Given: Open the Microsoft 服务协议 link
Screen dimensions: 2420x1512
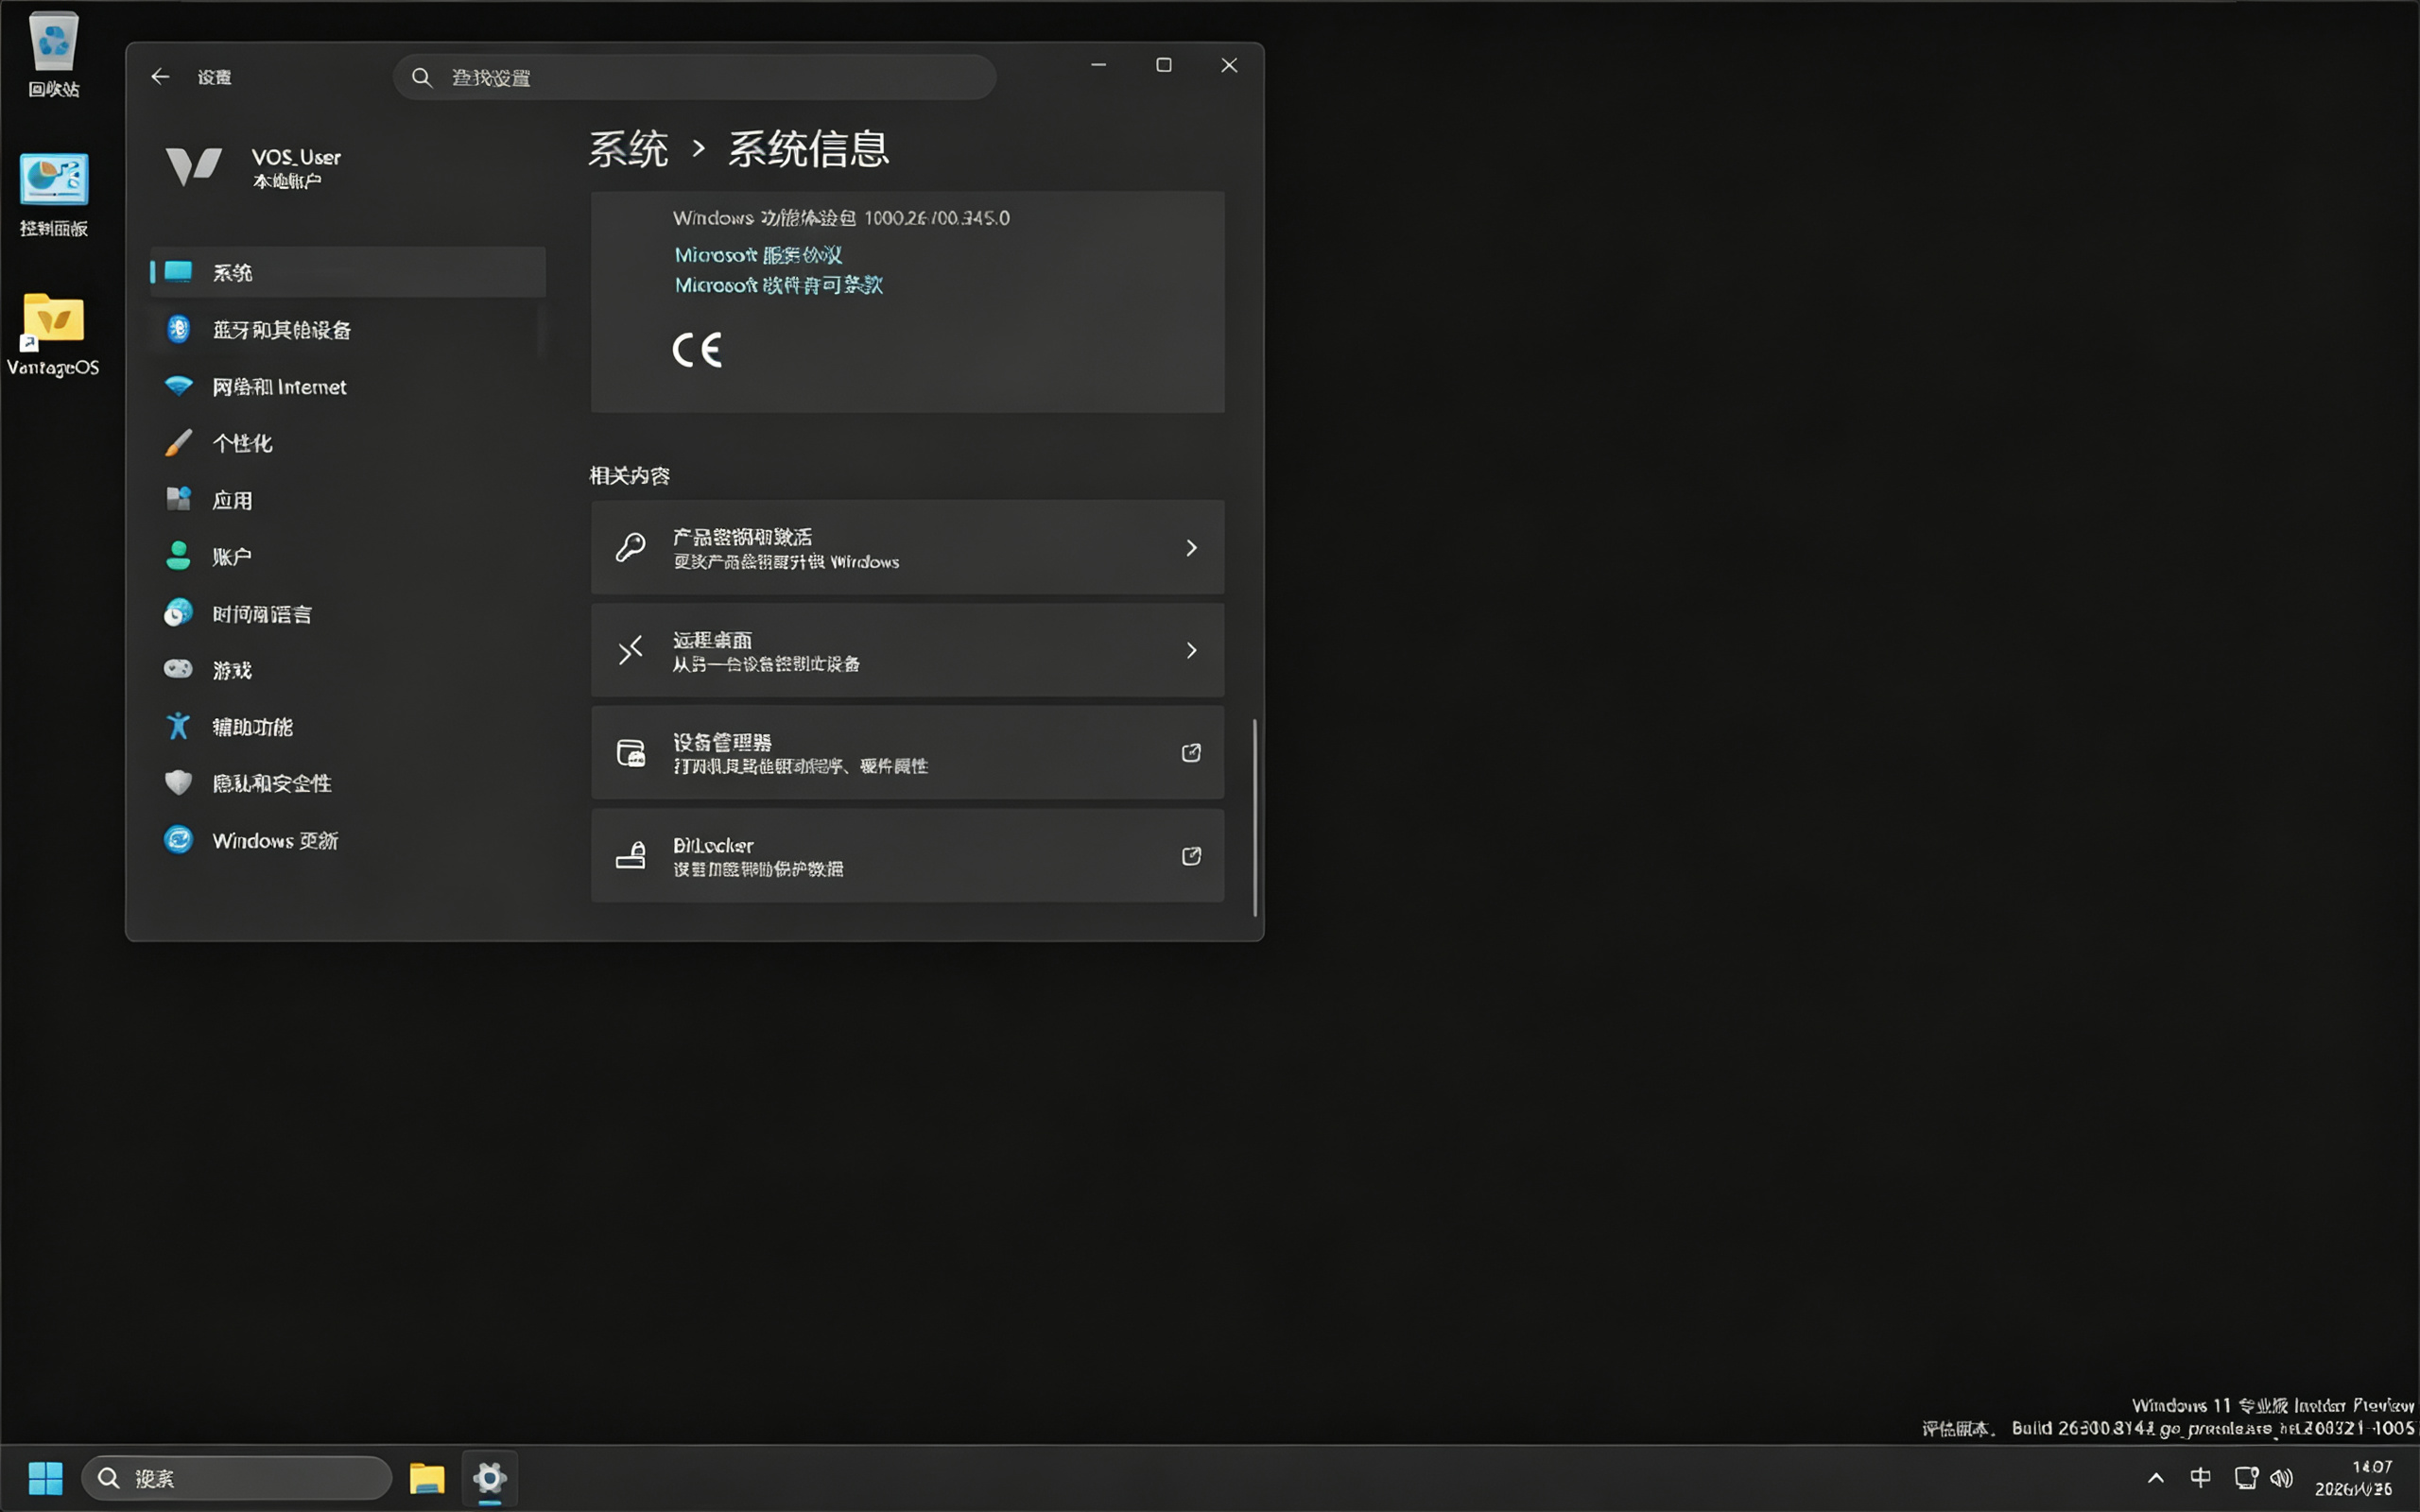Looking at the screenshot, I should pos(758,255).
